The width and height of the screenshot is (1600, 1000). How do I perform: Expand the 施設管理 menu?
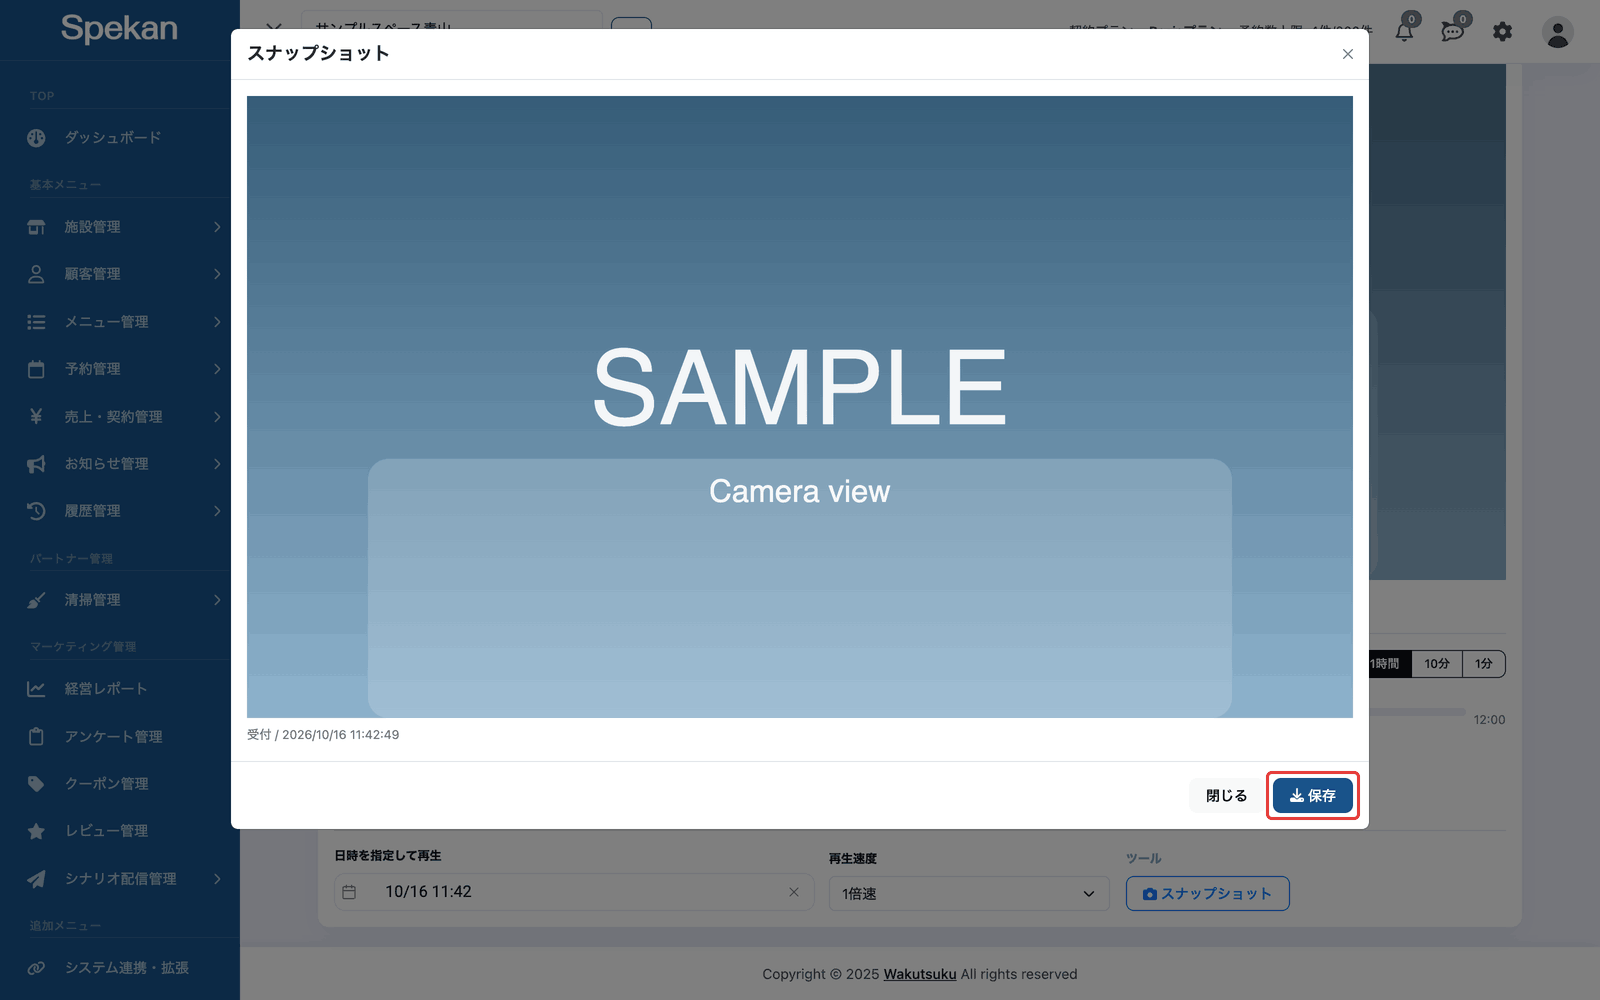(x=120, y=227)
